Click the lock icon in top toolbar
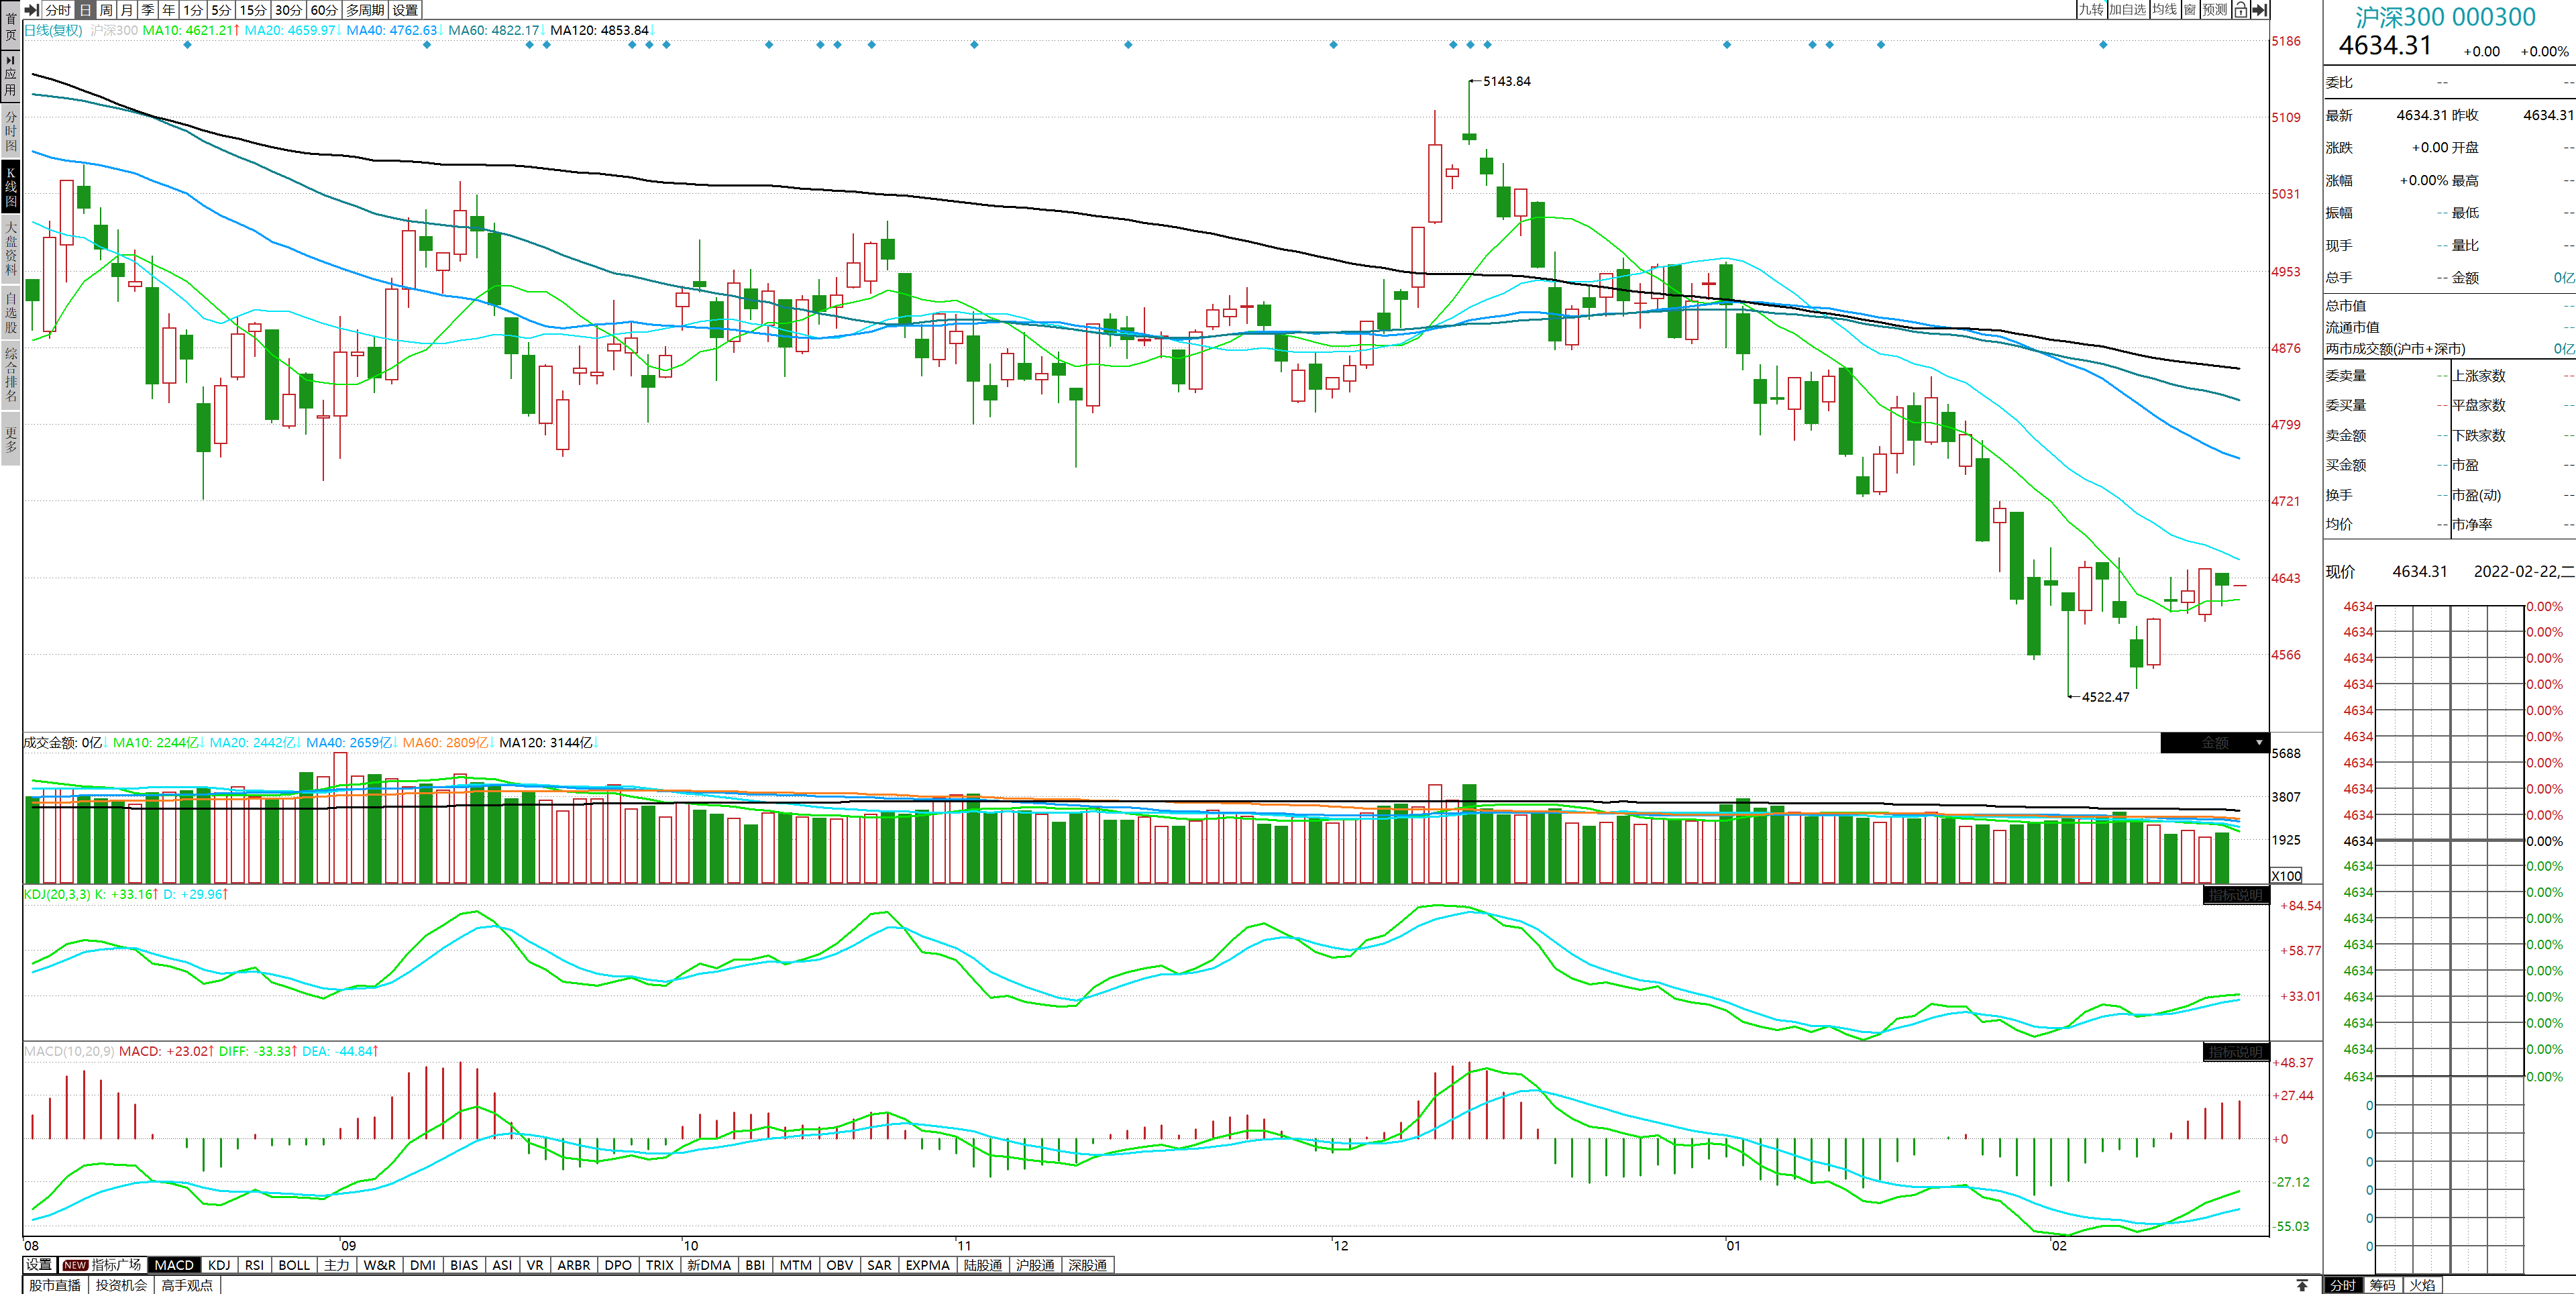Image resolution: width=2576 pixels, height=1294 pixels. pos(2240,10)
